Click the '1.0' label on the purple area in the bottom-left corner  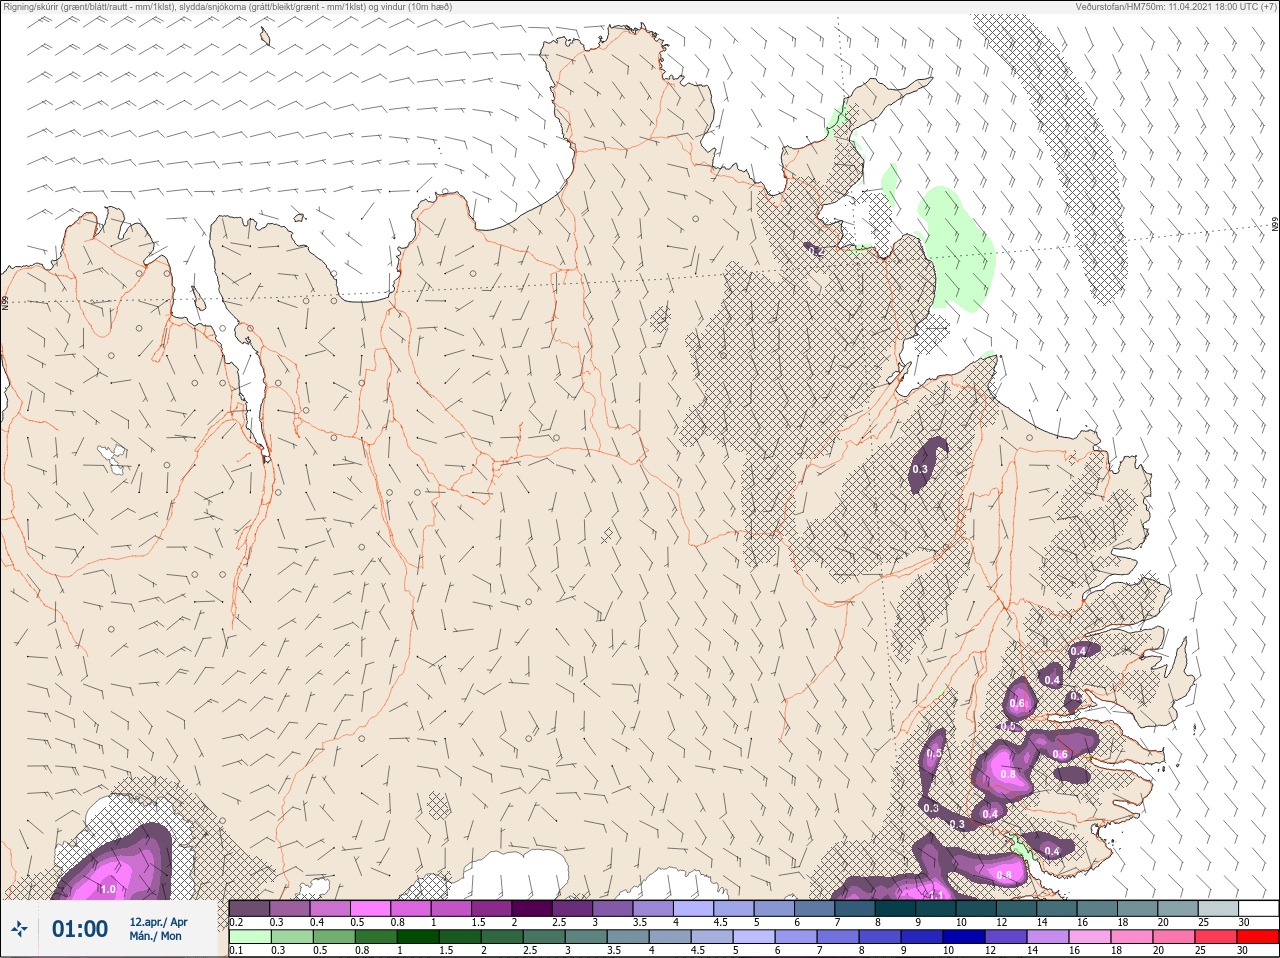pos(108,889)
